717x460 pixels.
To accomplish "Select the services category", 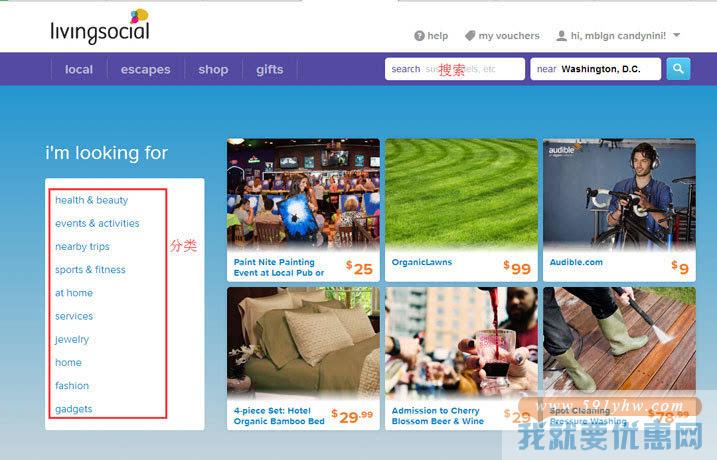I will 74,316.
